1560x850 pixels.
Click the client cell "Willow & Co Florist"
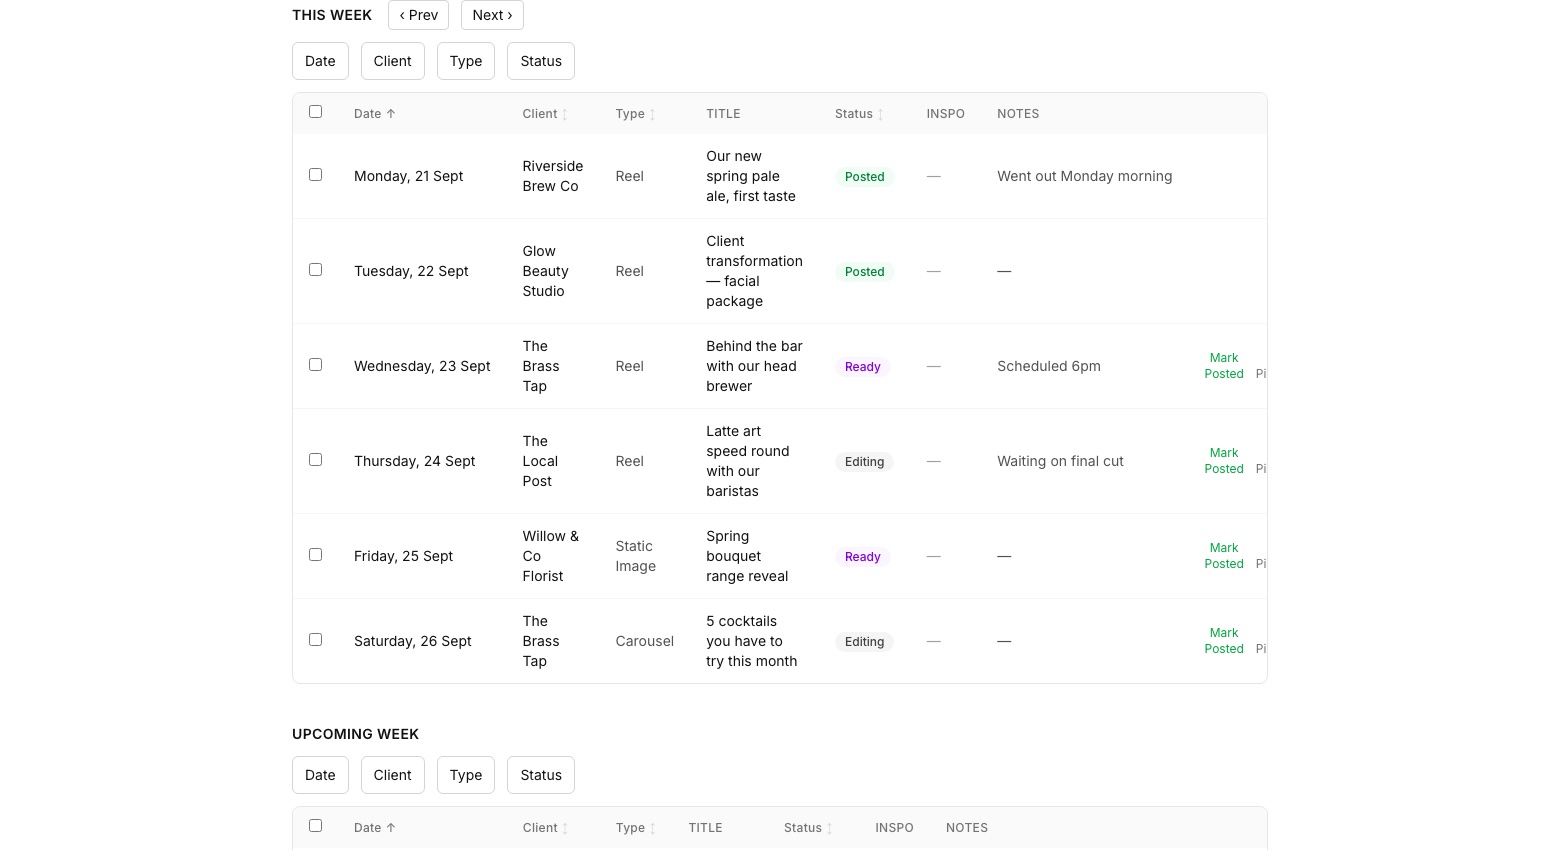coord(551,556)
